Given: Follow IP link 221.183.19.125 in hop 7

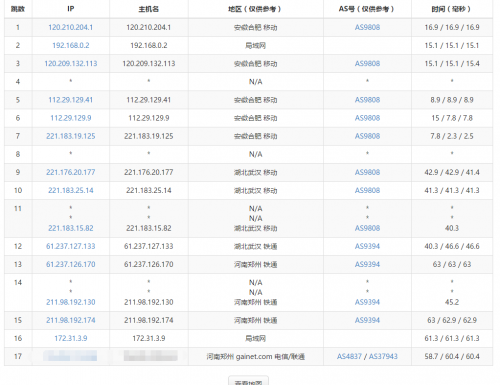Looking at the screenshot, I should pos(71,136).
